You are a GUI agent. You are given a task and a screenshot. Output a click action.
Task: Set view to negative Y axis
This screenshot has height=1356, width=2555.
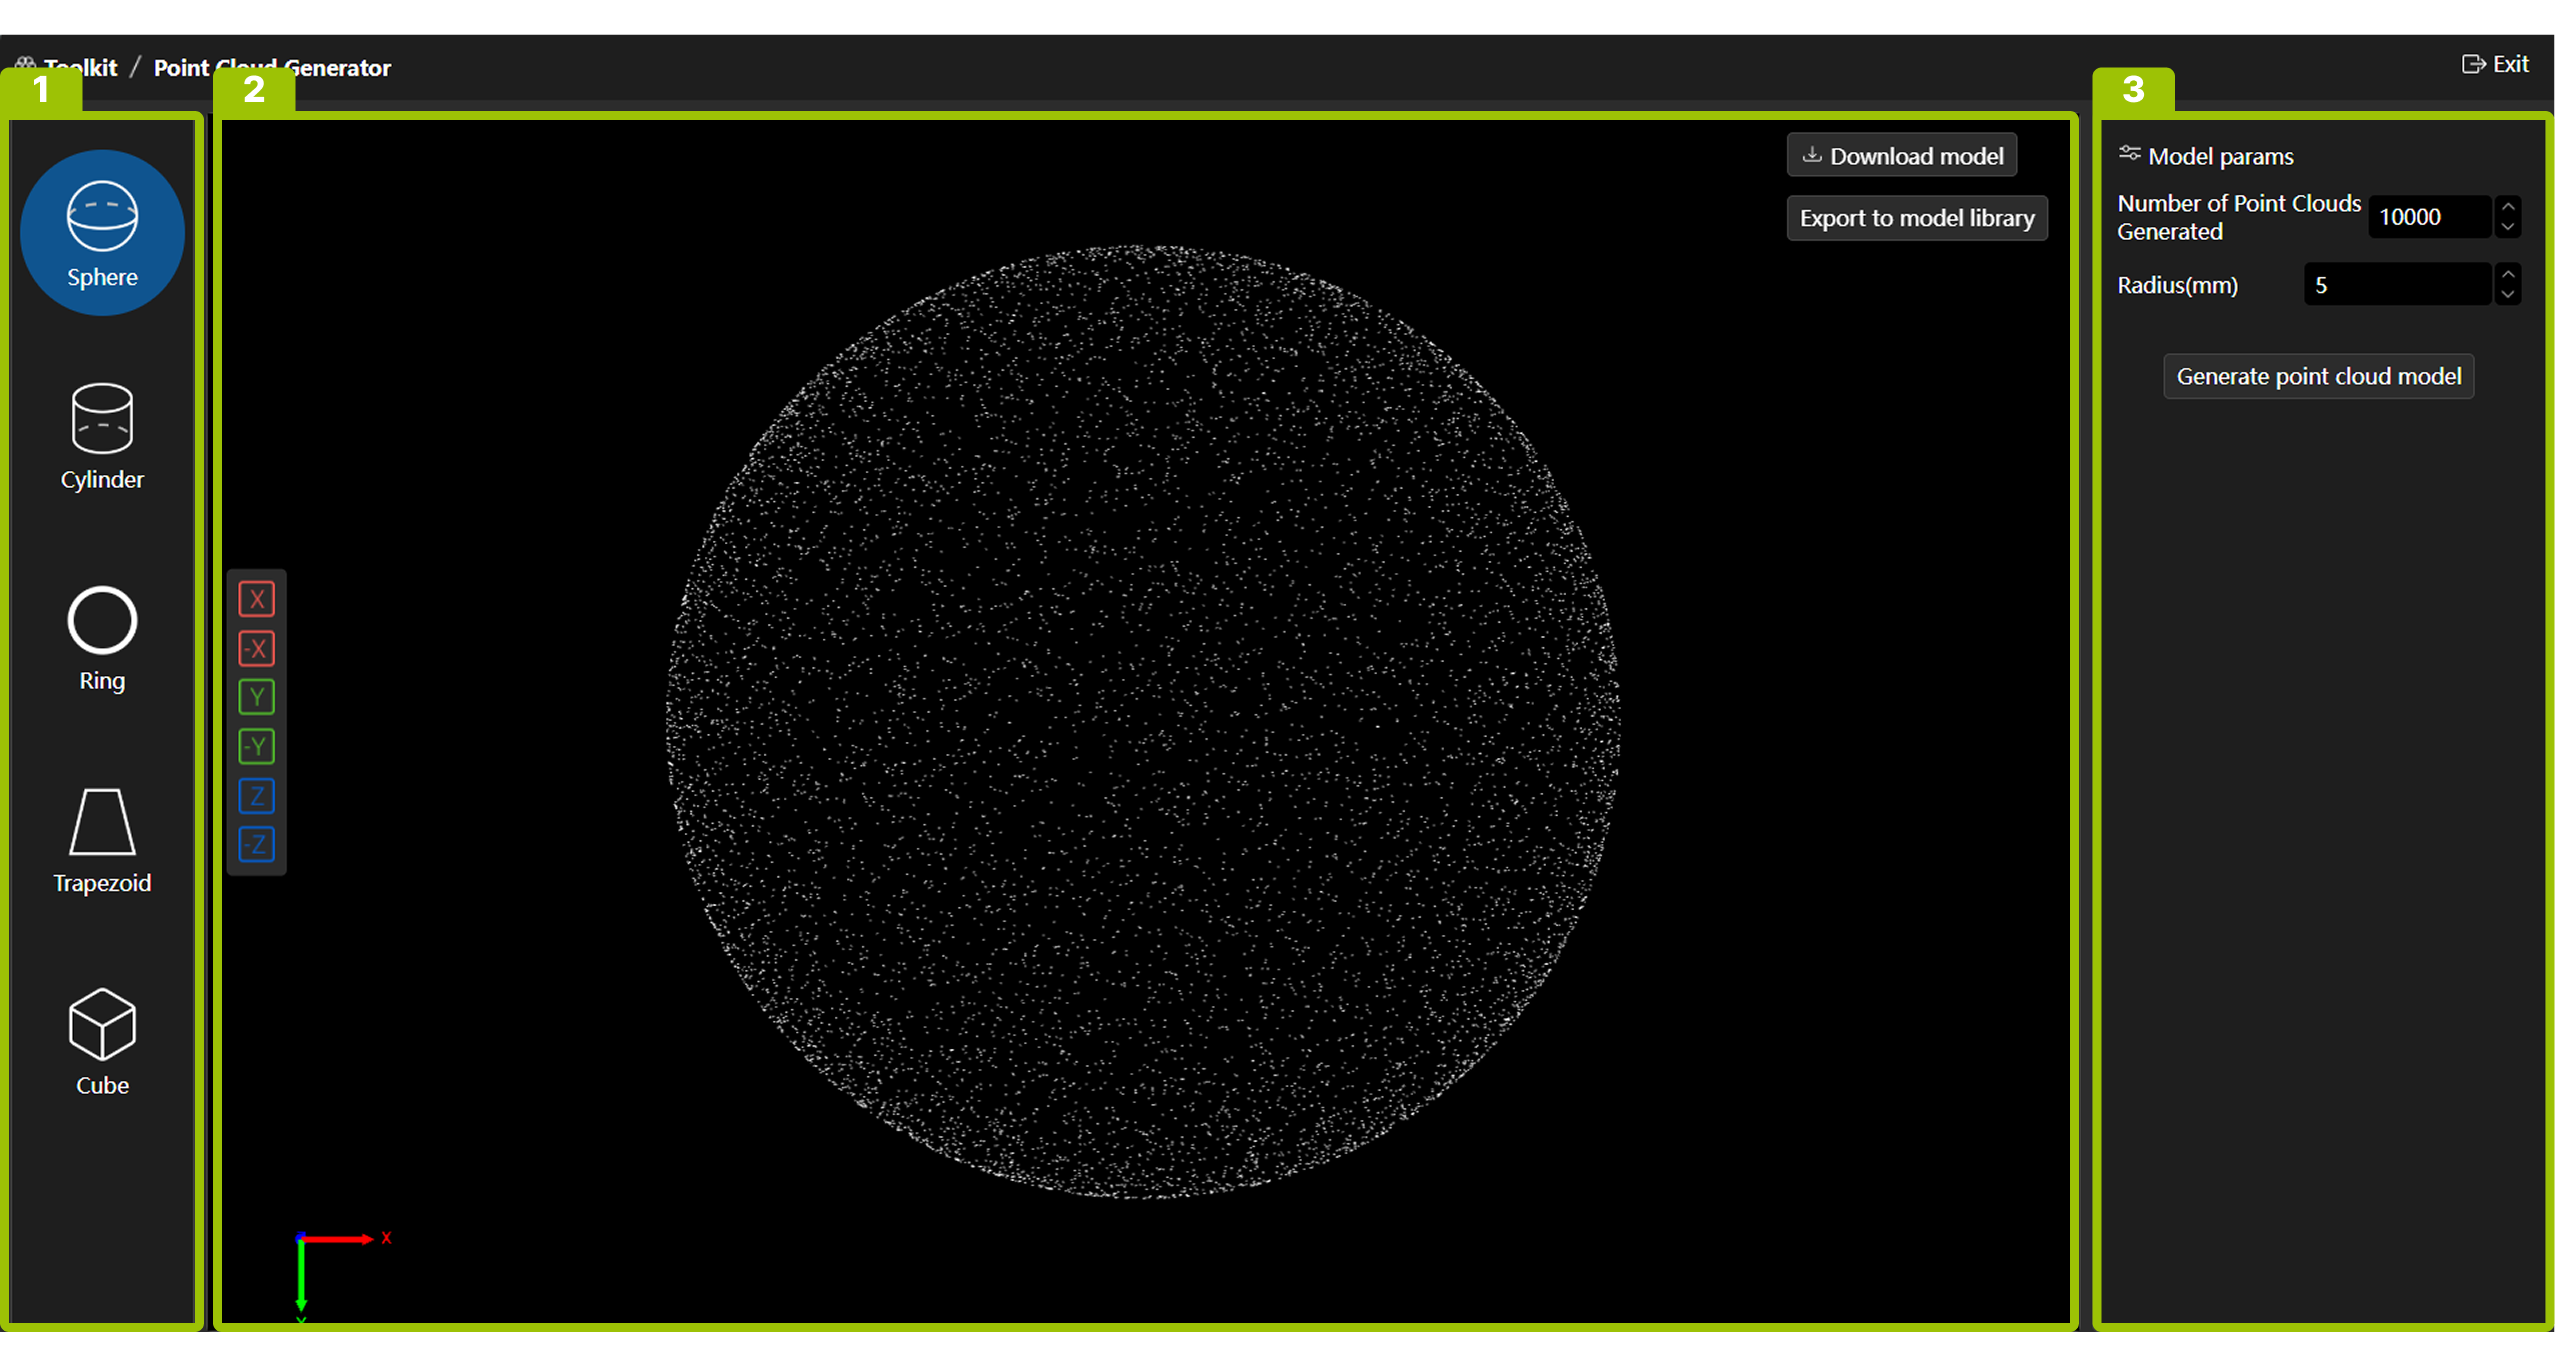[x=257, y=746]
